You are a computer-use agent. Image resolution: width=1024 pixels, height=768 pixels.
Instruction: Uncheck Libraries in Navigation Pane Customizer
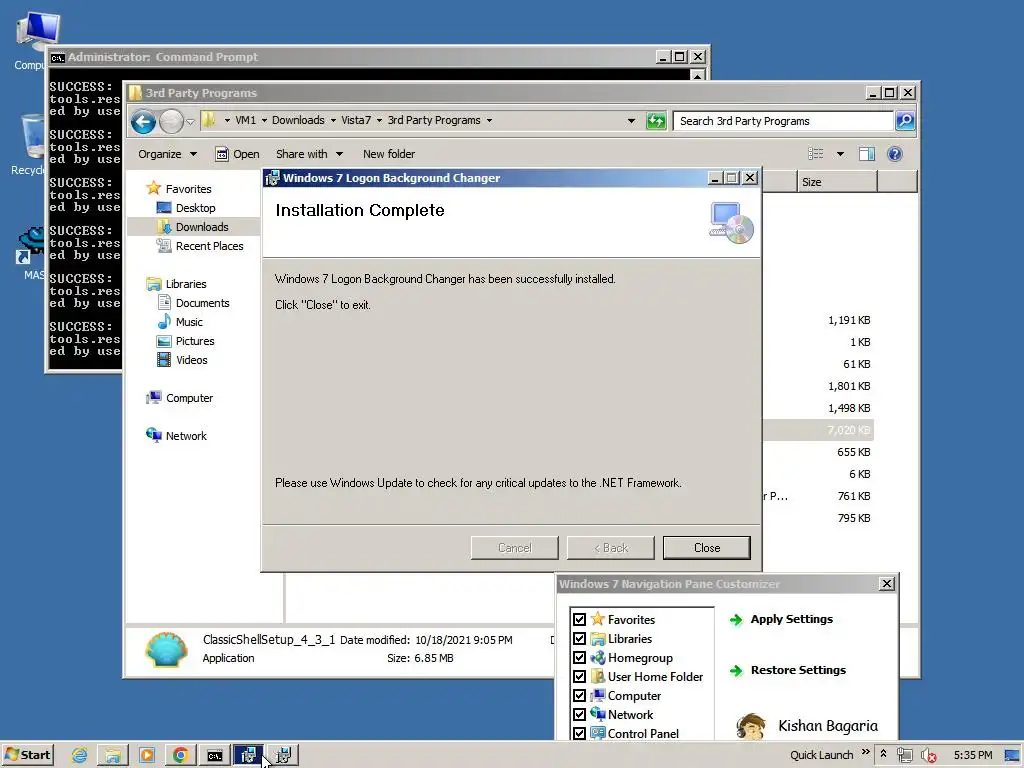(579, 638)
